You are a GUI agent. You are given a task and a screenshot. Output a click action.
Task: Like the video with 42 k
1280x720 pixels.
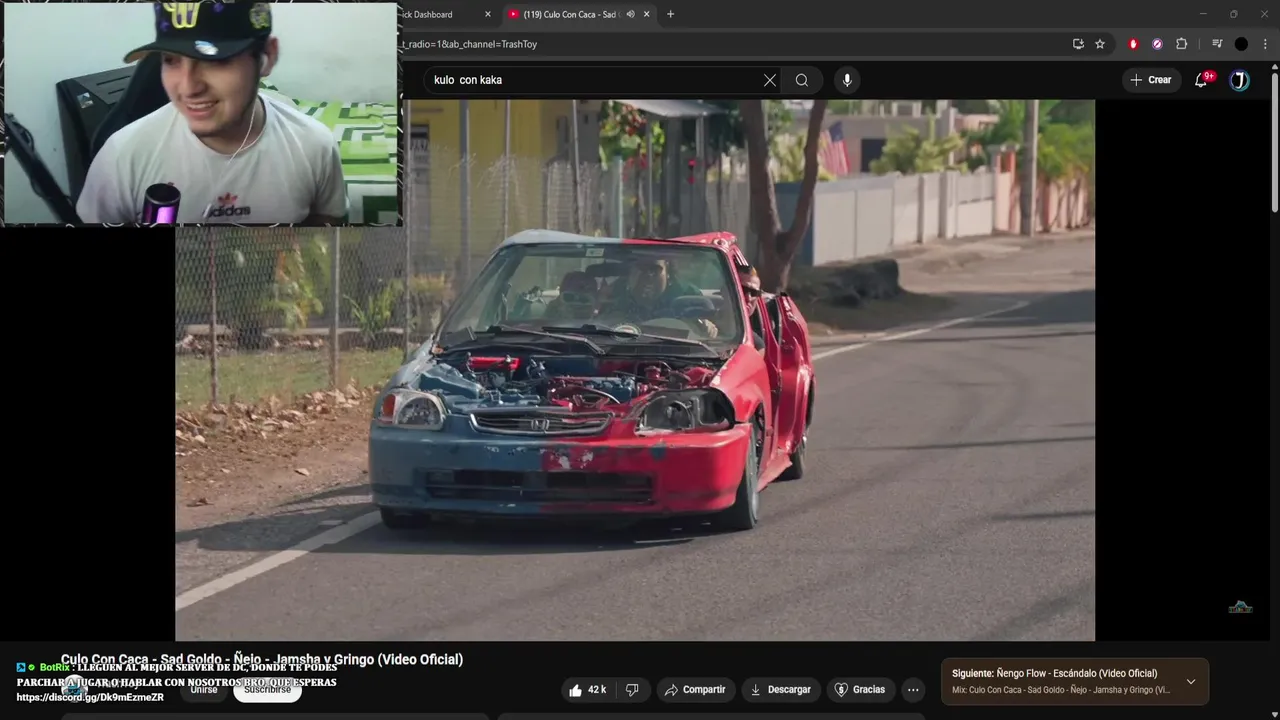[588, 690]
